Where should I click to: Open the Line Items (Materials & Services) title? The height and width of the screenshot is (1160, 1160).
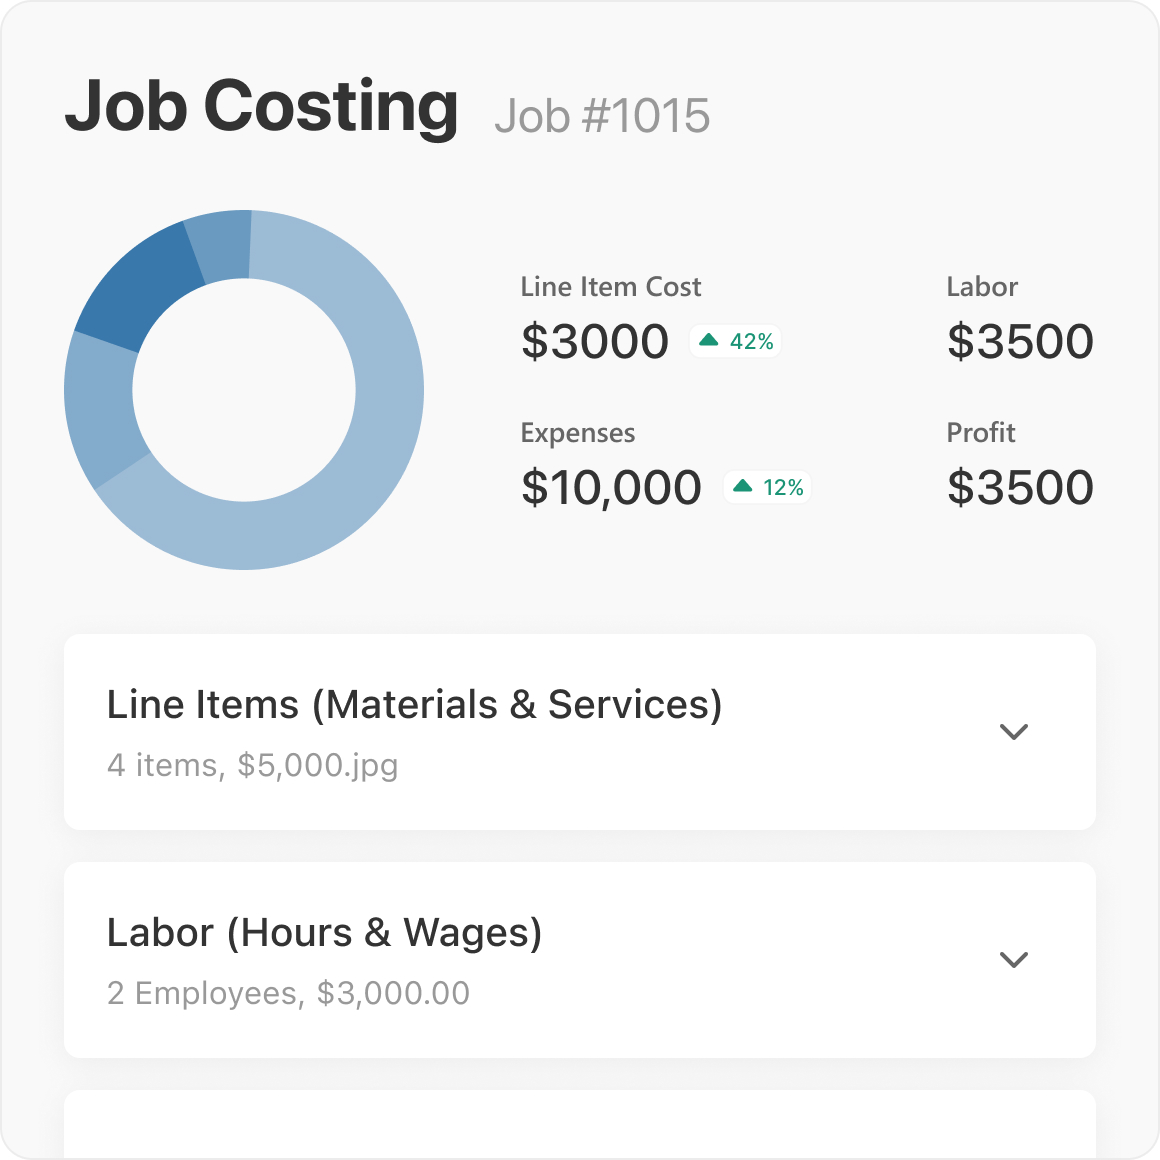[414, 705]
